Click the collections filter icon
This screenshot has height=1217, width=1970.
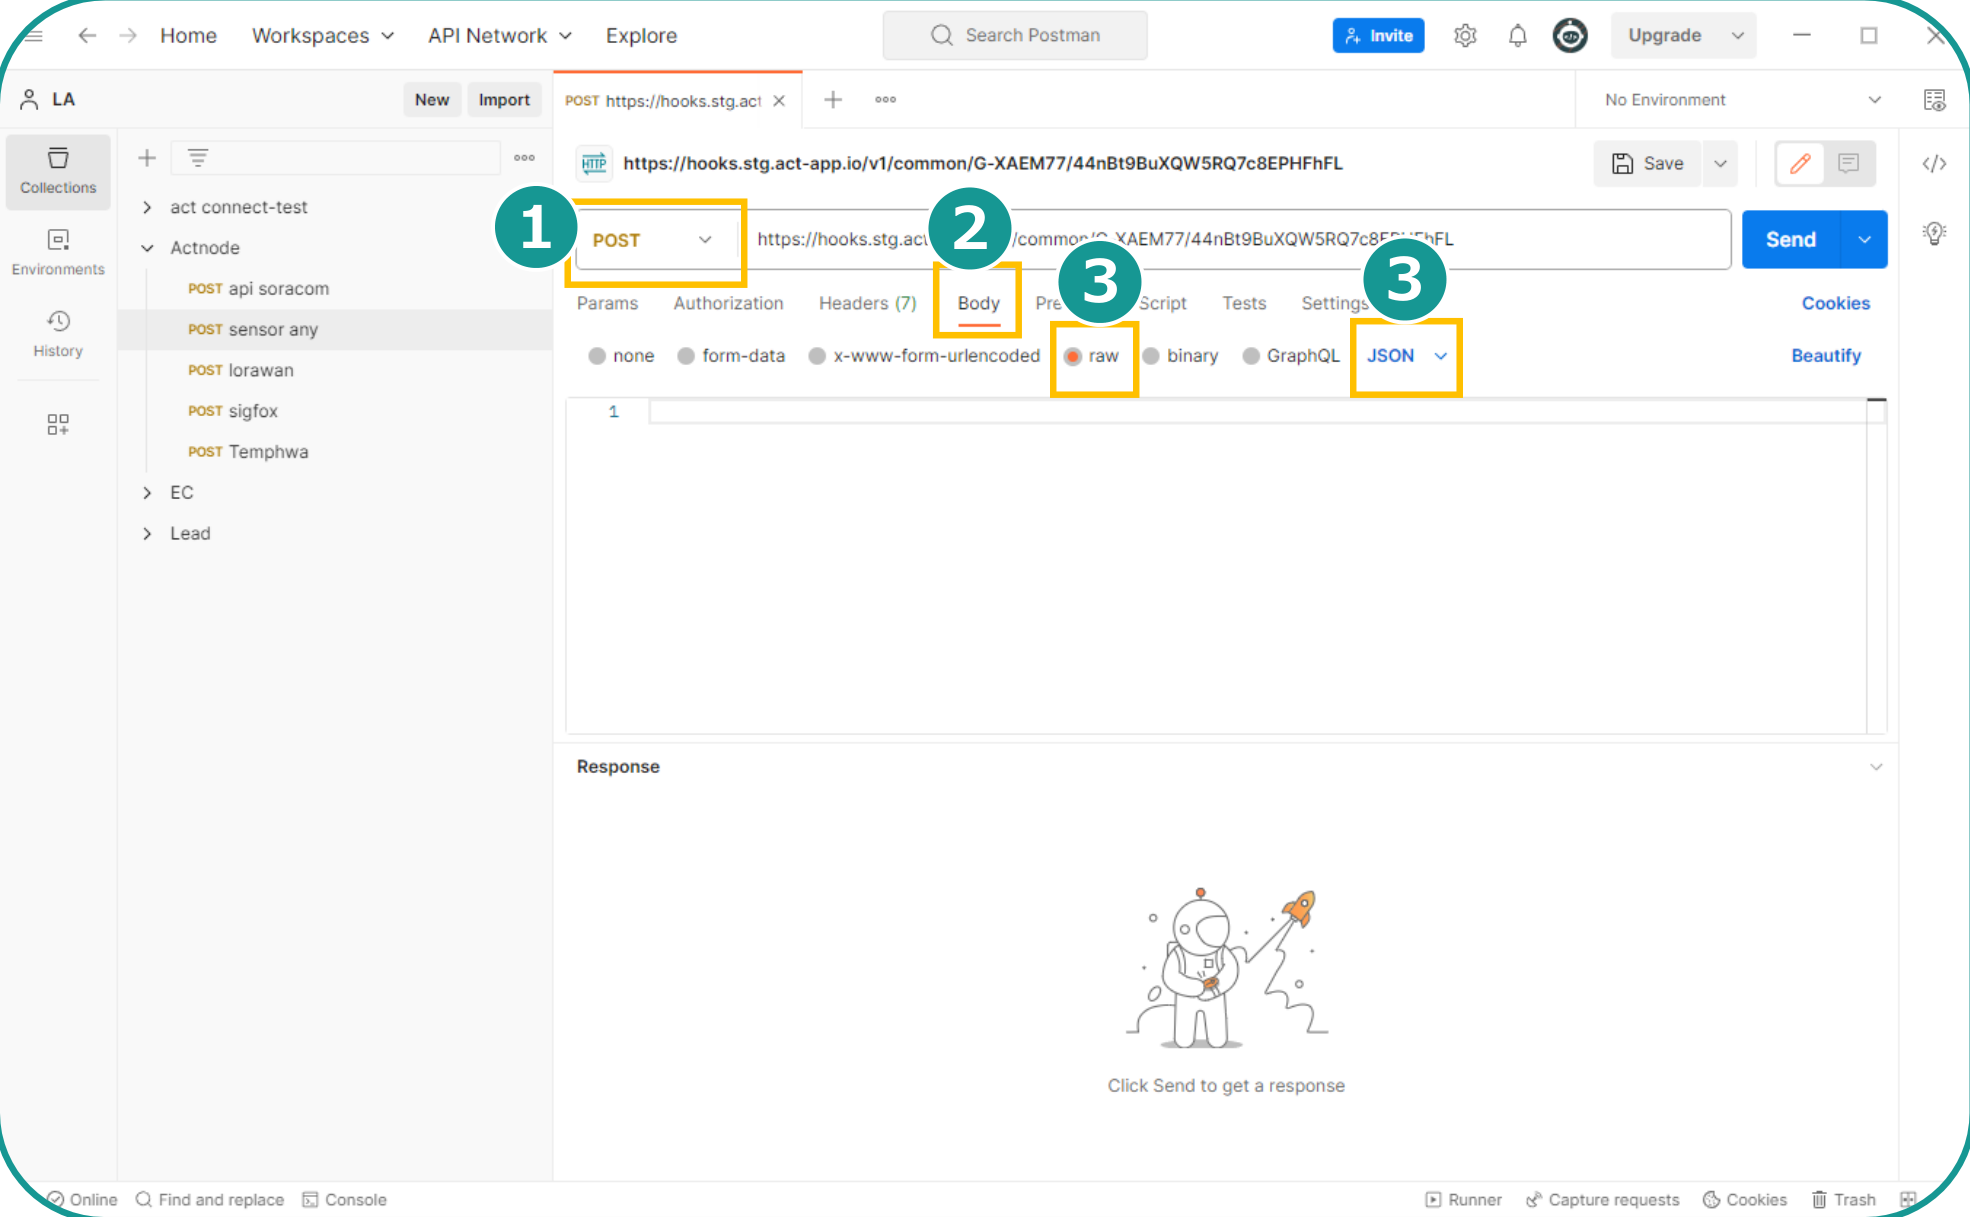pos(198,158)
